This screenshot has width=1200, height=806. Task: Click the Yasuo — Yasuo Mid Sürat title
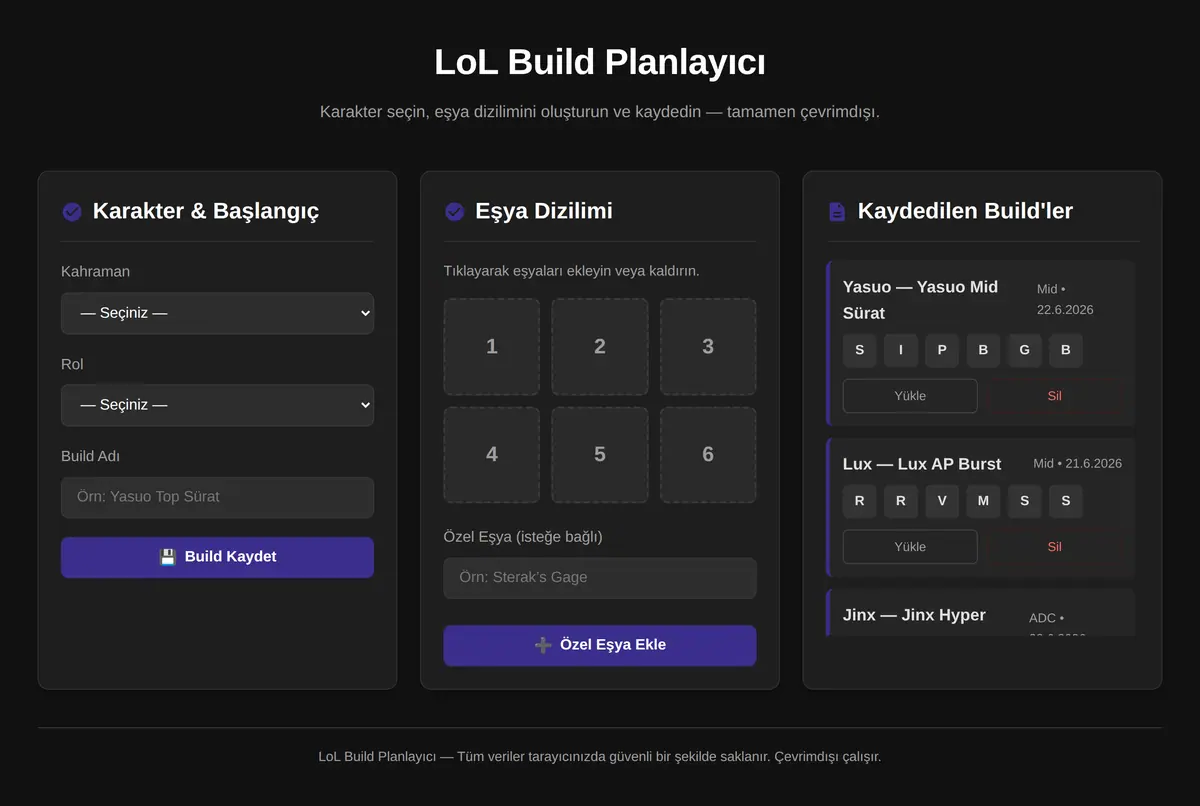(920, 300)
